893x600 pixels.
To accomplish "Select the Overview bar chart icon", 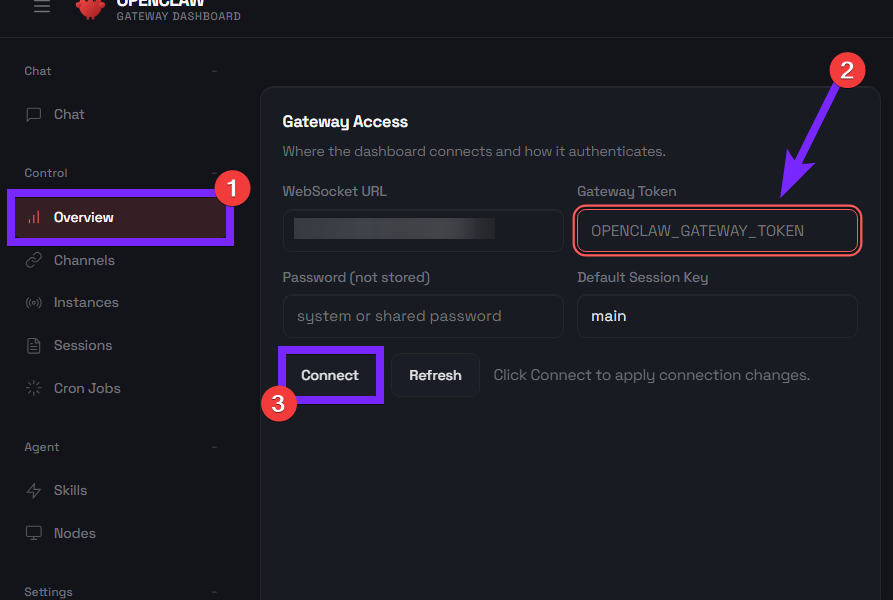I will pos(34,217).
